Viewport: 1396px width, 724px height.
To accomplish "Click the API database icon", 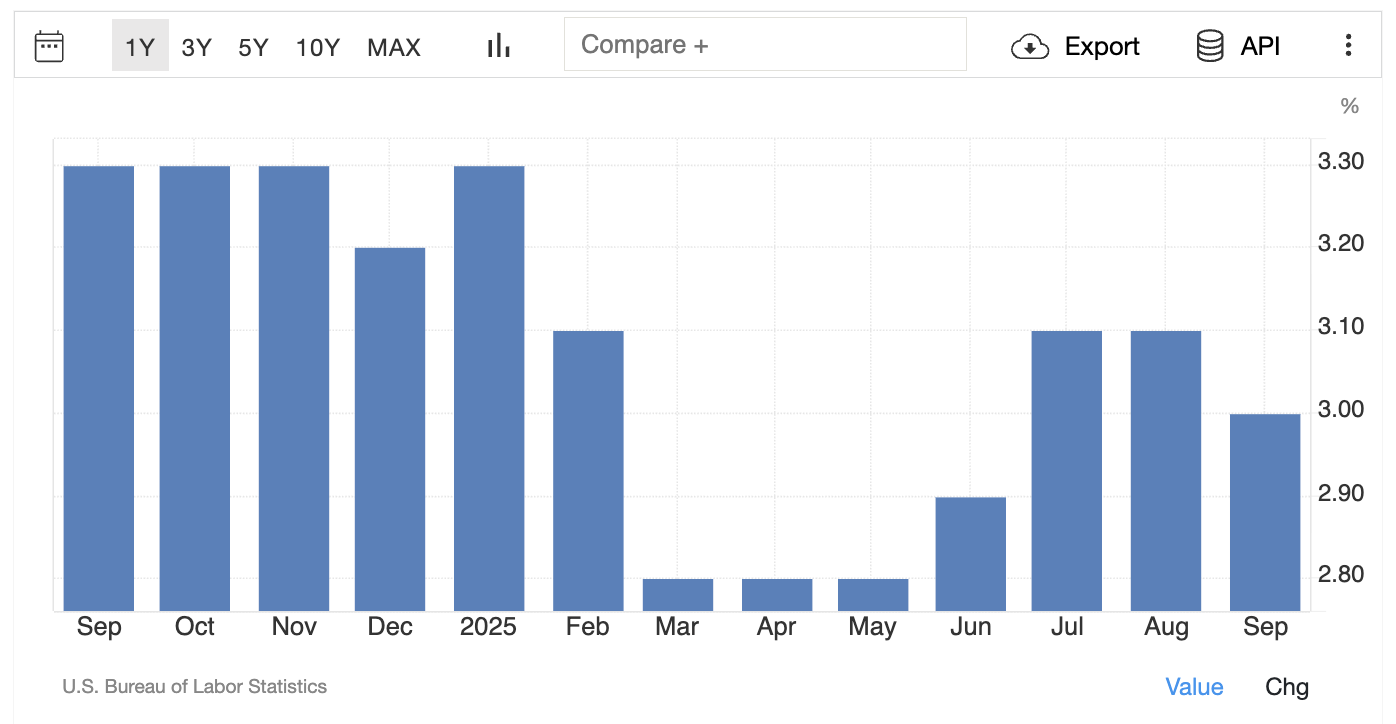I will point(1210,46).
